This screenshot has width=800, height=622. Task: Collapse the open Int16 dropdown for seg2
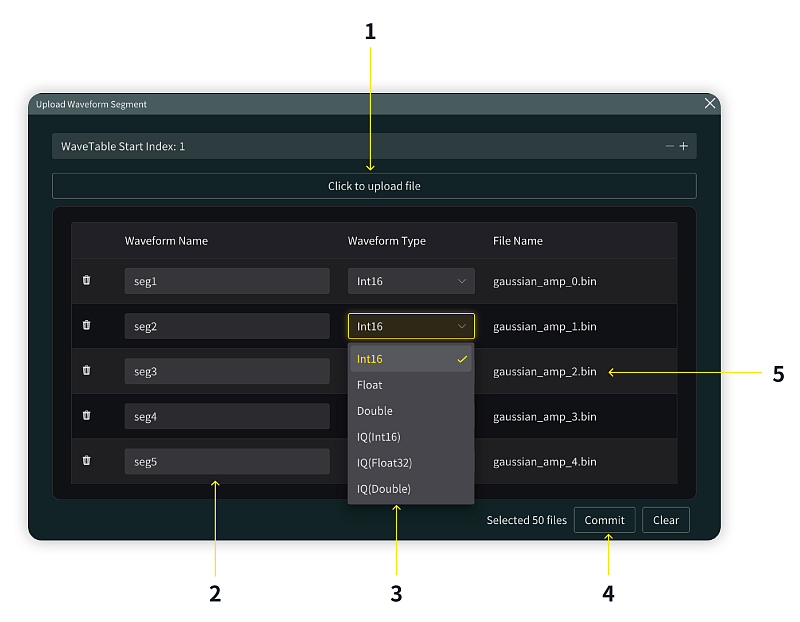coord(411,326)
